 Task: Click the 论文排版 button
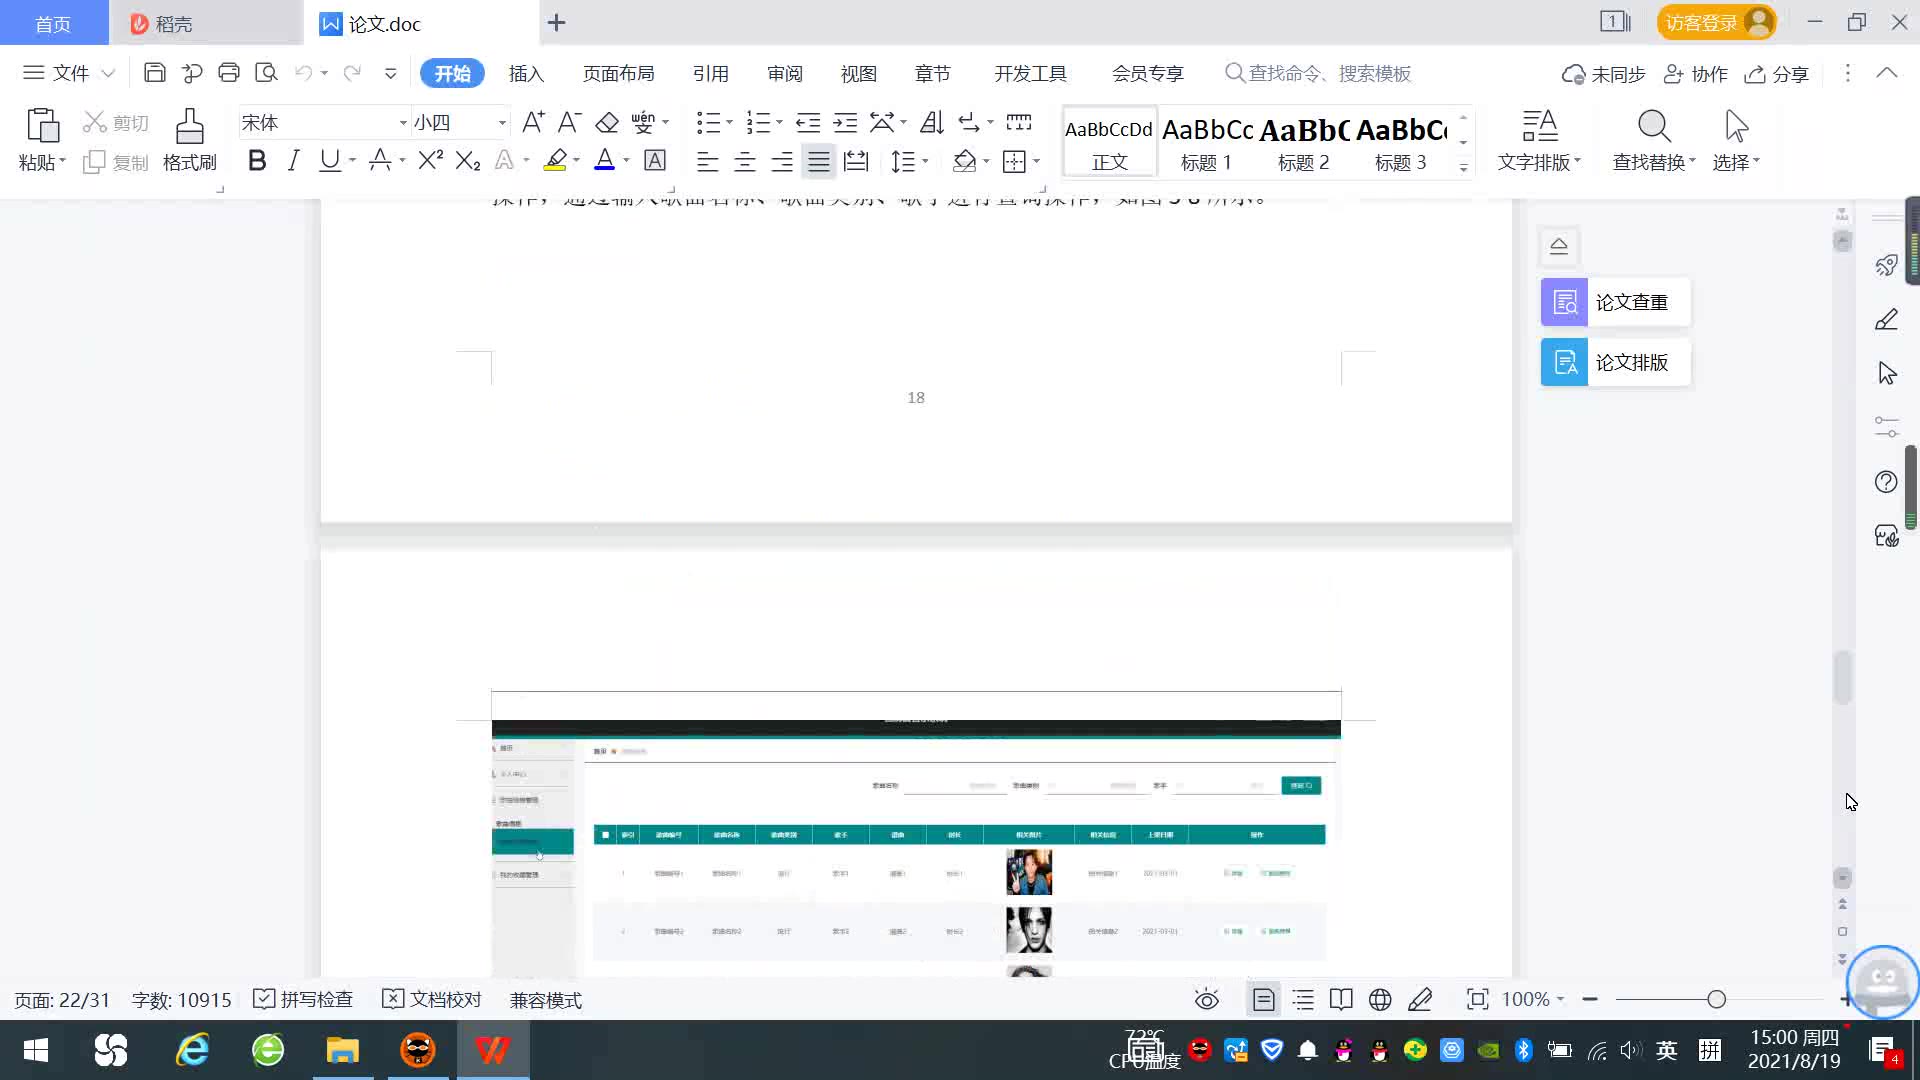[x=1615, y=362]
